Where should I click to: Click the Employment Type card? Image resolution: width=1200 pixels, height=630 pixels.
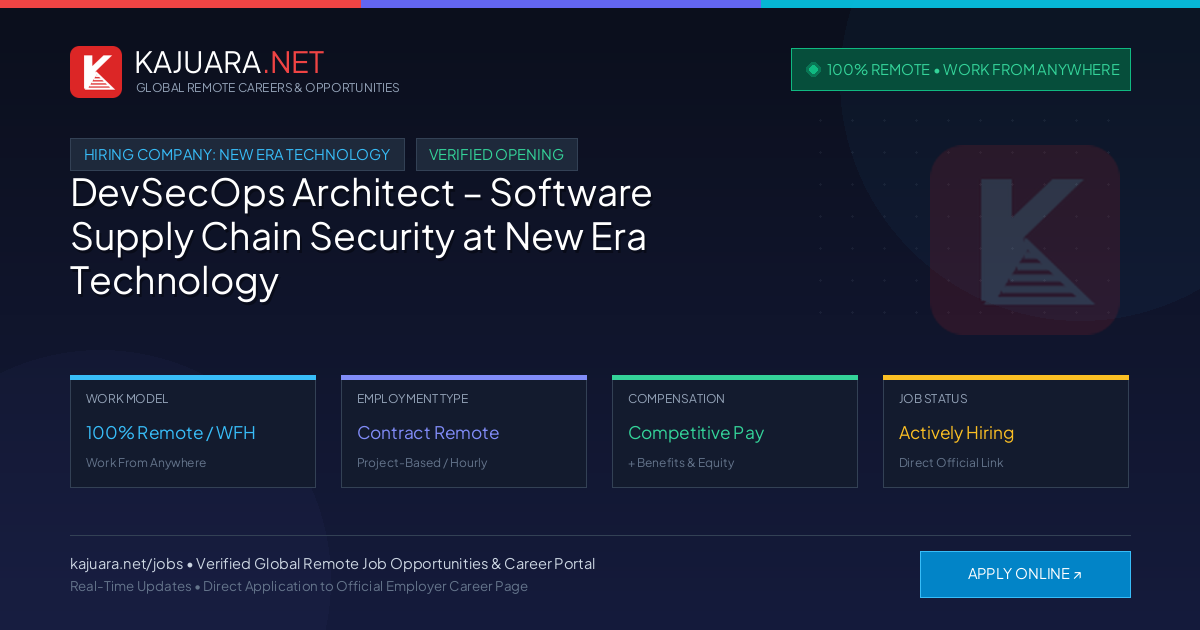(464, 432)
